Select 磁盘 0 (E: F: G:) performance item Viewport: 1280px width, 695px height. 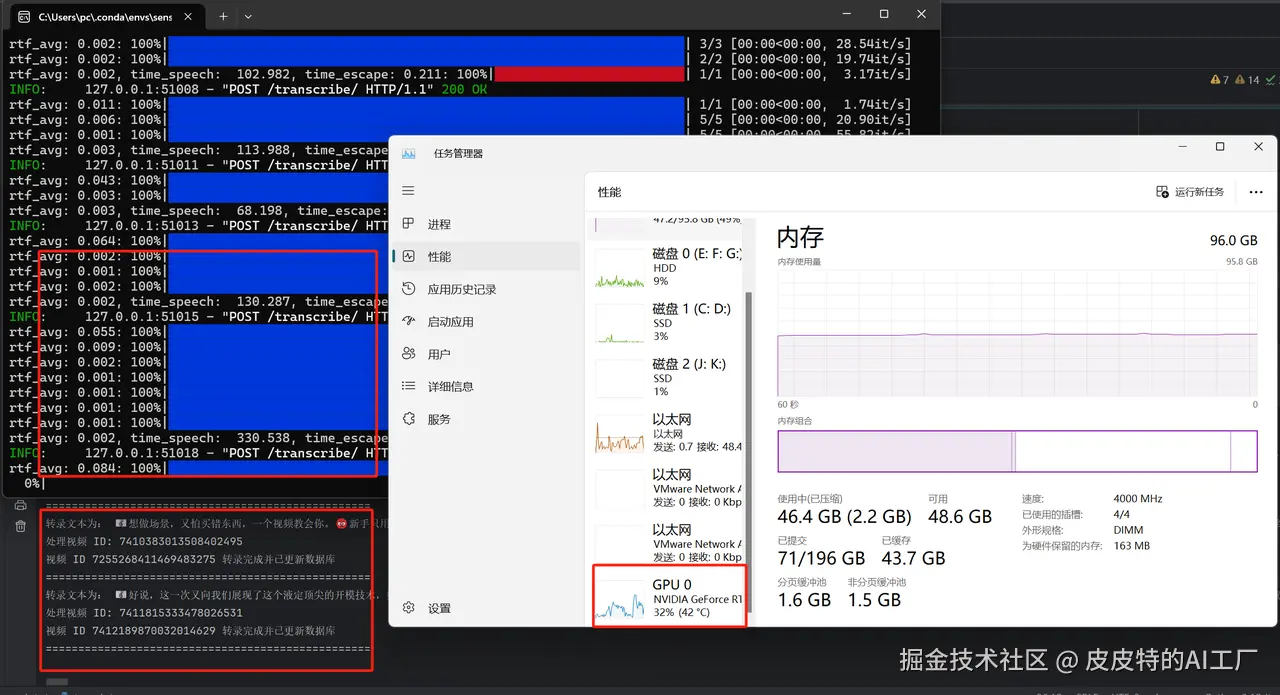668,268
